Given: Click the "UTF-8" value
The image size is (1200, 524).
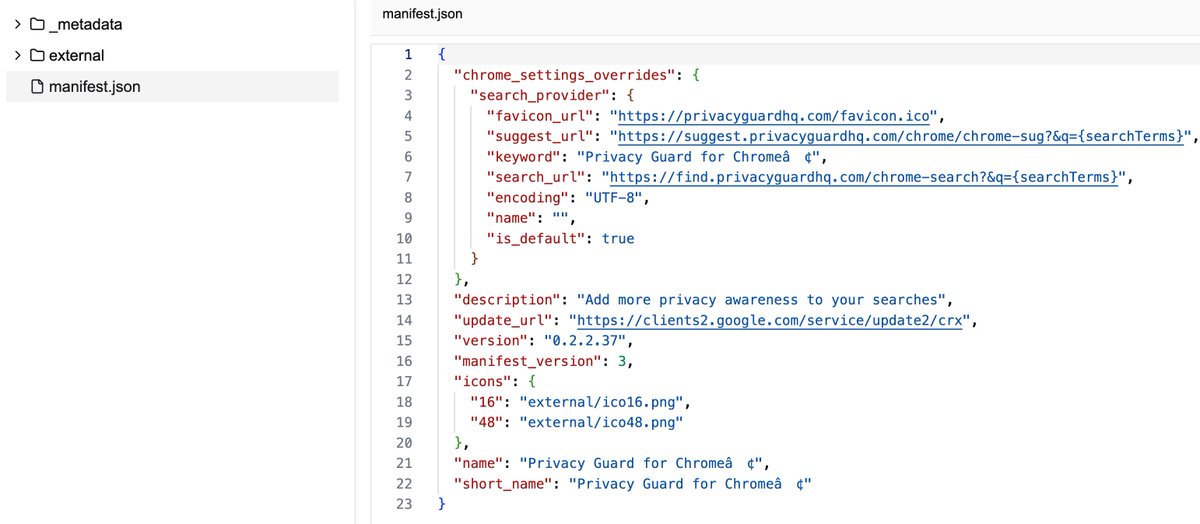Looking at the screenshot, I should [613, 197].
